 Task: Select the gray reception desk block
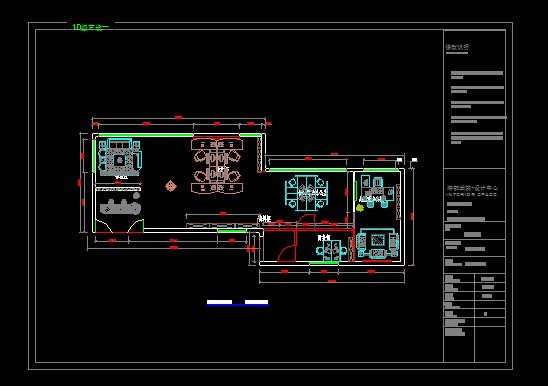(x=121, y=206)
